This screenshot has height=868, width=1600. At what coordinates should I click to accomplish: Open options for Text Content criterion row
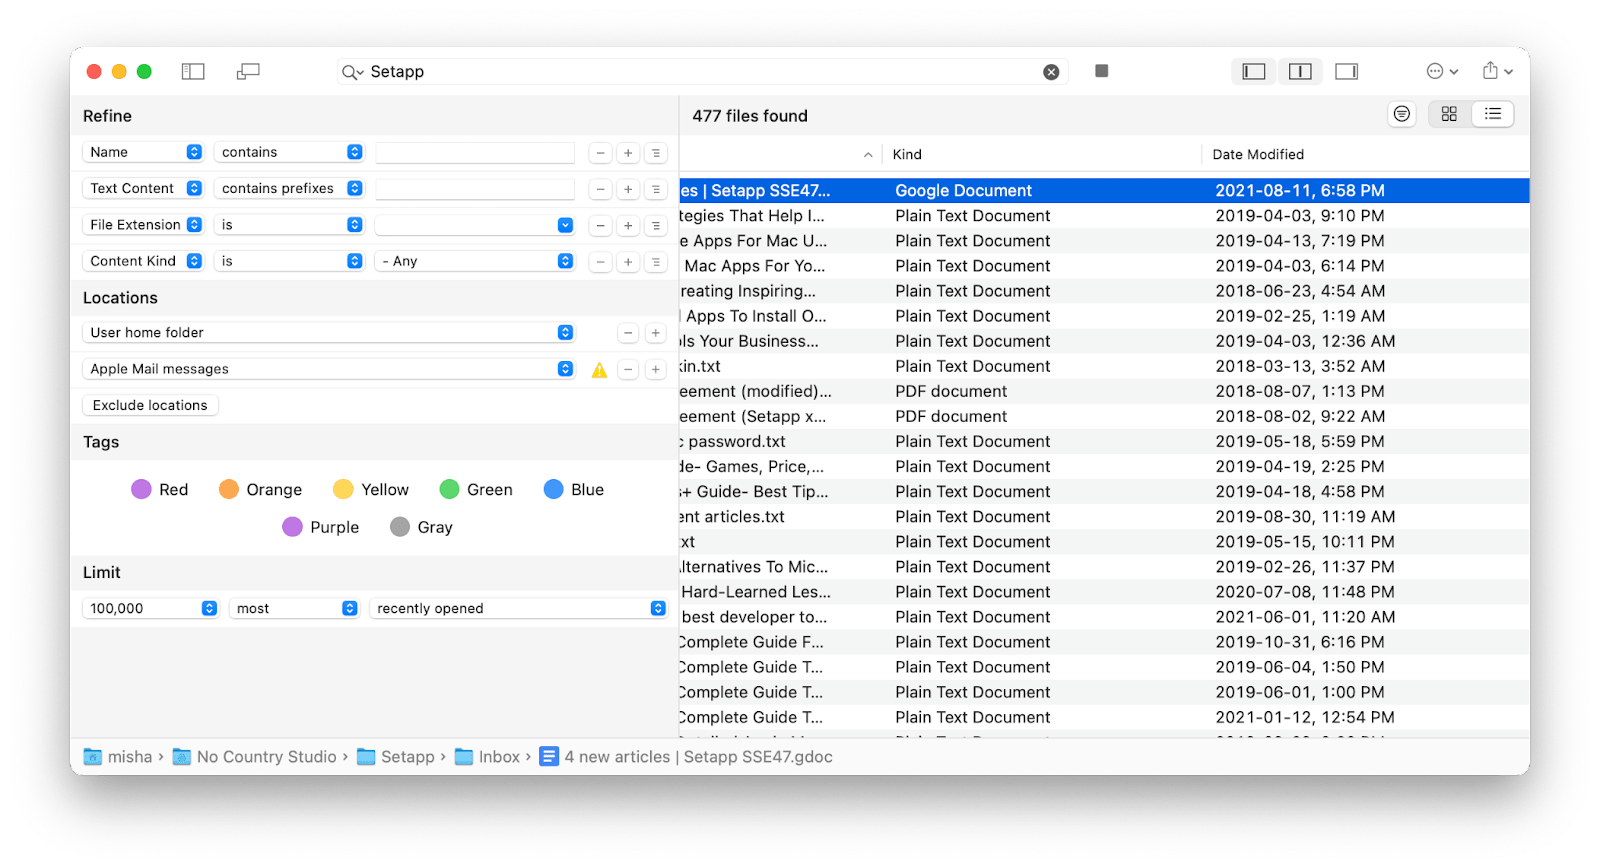[656, 189]
